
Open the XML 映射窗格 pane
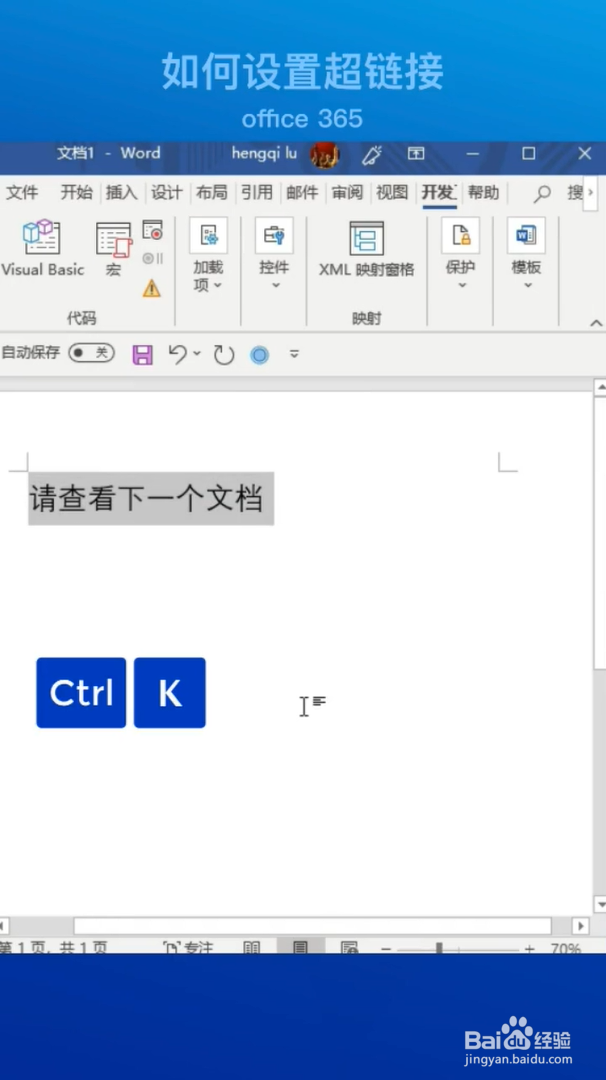(366, 249)
